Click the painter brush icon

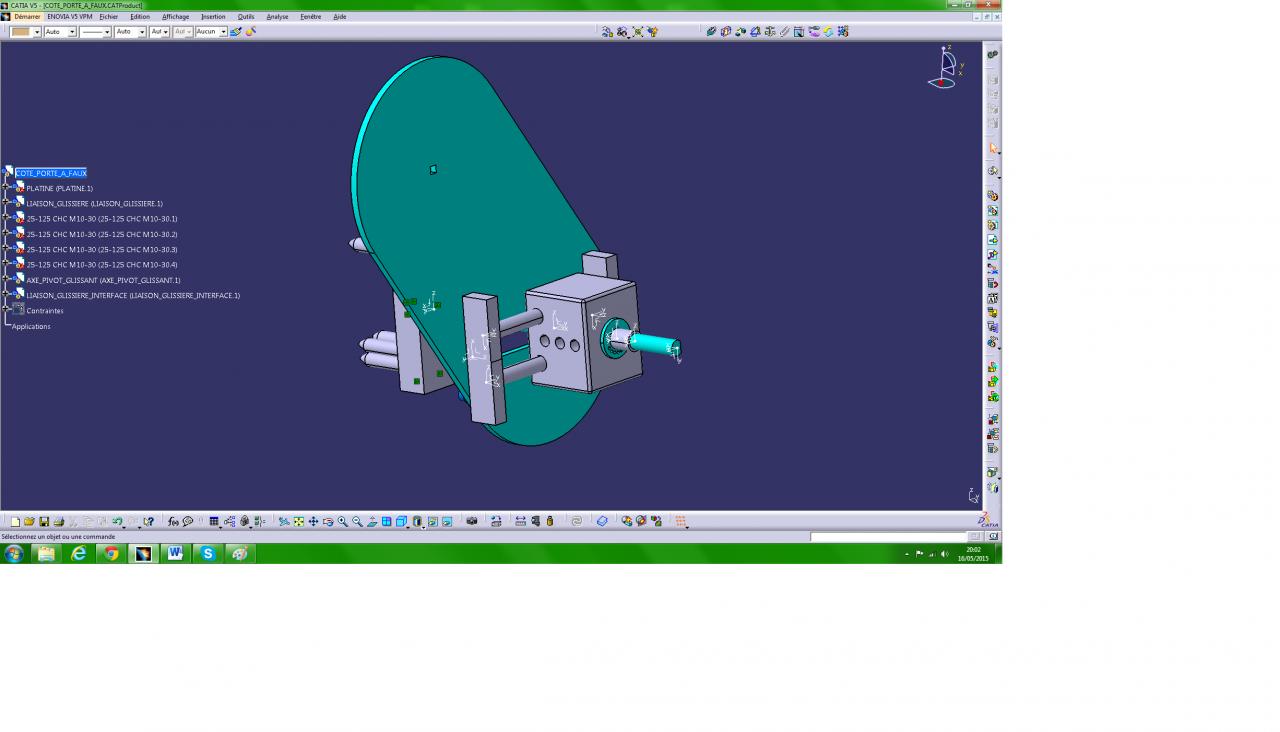[236, 32]
